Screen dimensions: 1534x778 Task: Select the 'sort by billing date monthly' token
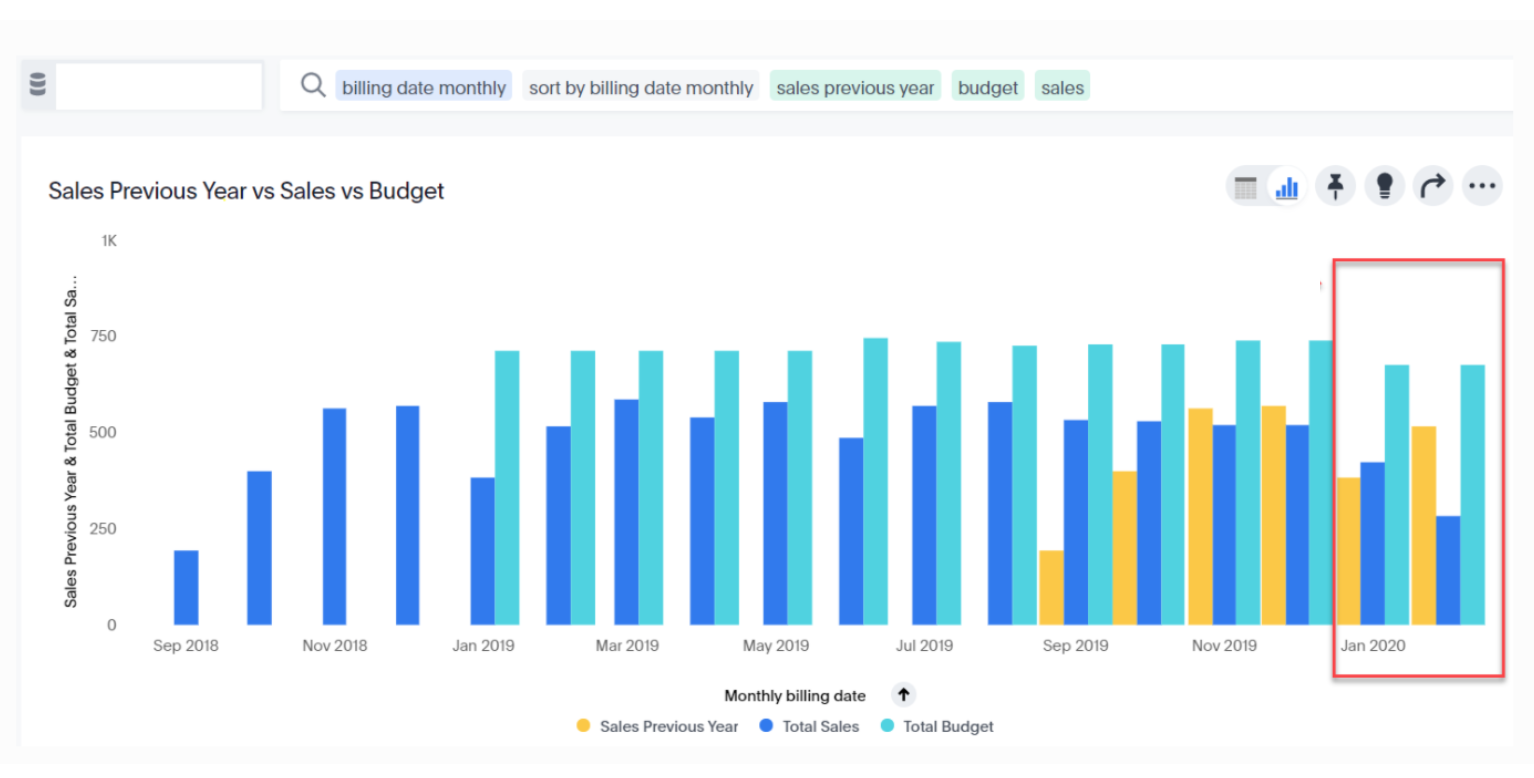pyautogui.click(x=640, y=87)
